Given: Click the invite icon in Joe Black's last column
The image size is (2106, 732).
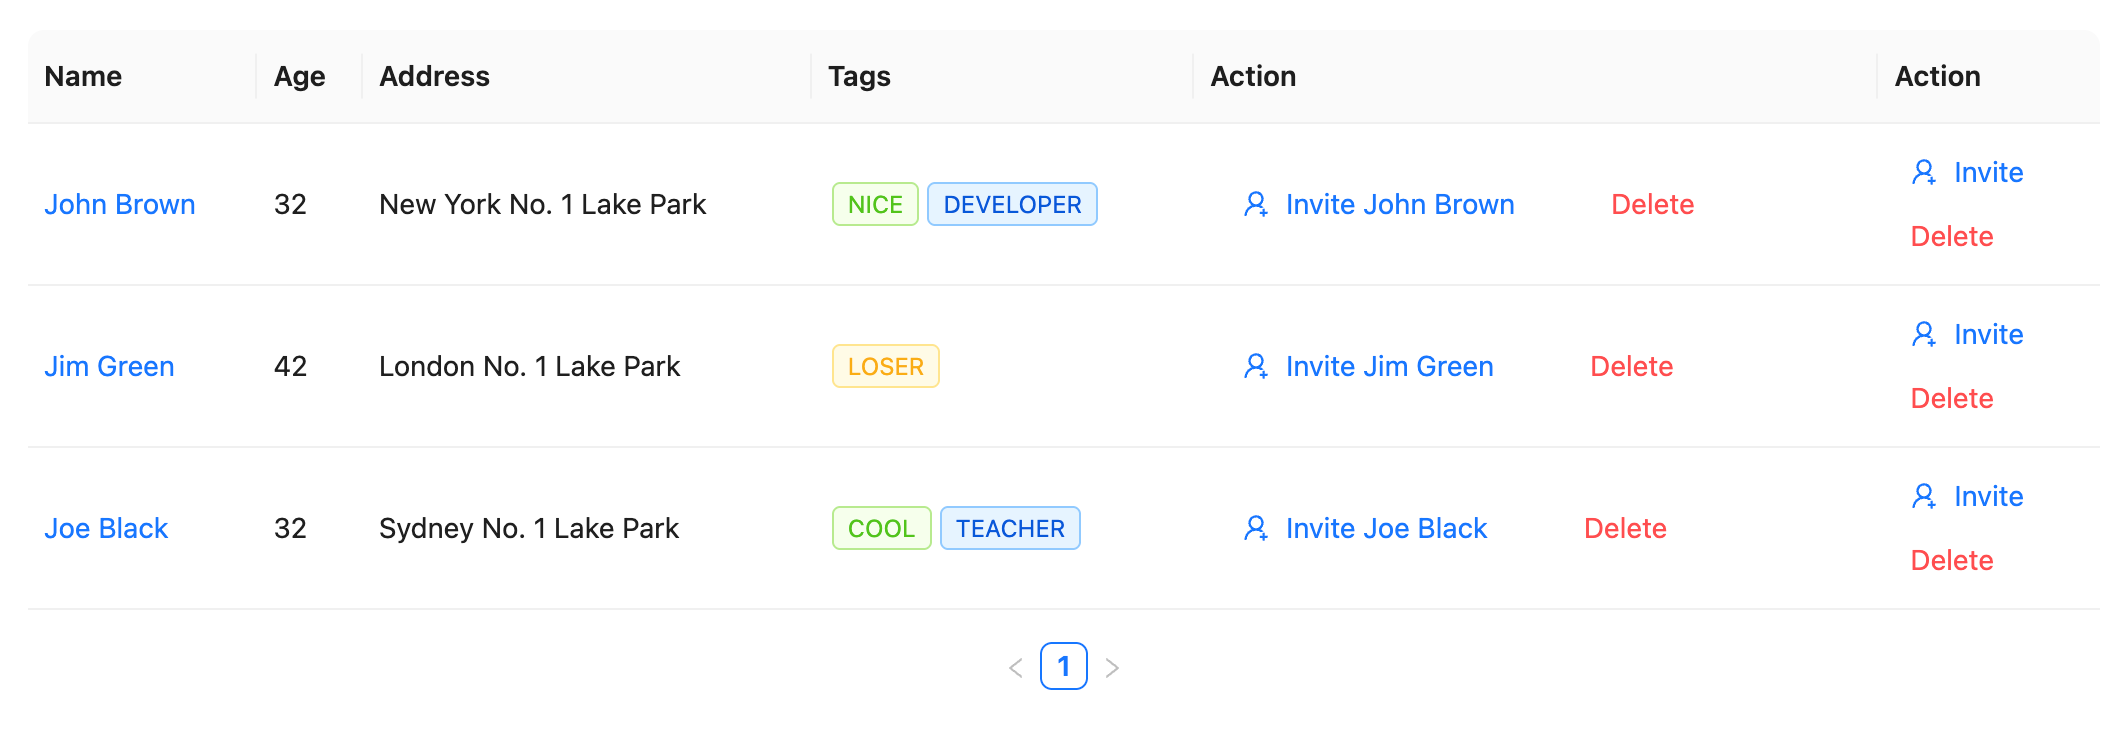Looking at the screenshot, I should click(1923, 496).
